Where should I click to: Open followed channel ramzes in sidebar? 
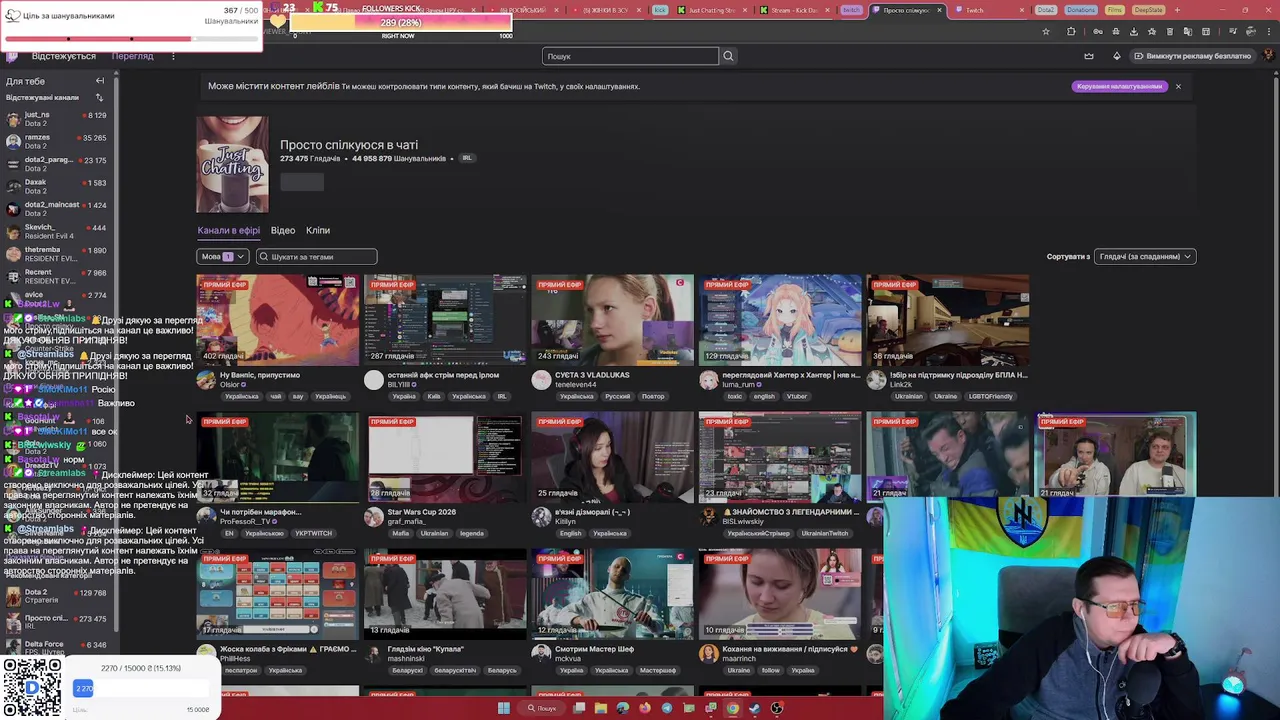click(56, 141)
